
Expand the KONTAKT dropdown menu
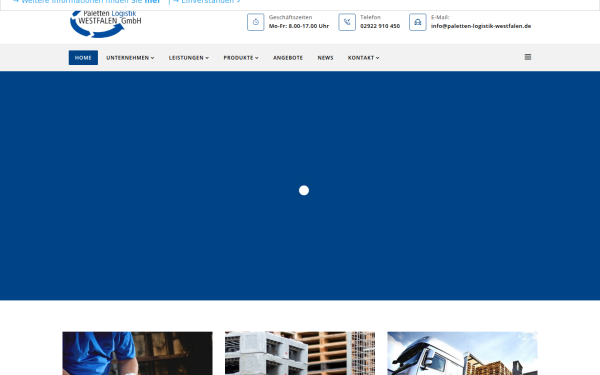pyautogui.click(x=363, y=58)
